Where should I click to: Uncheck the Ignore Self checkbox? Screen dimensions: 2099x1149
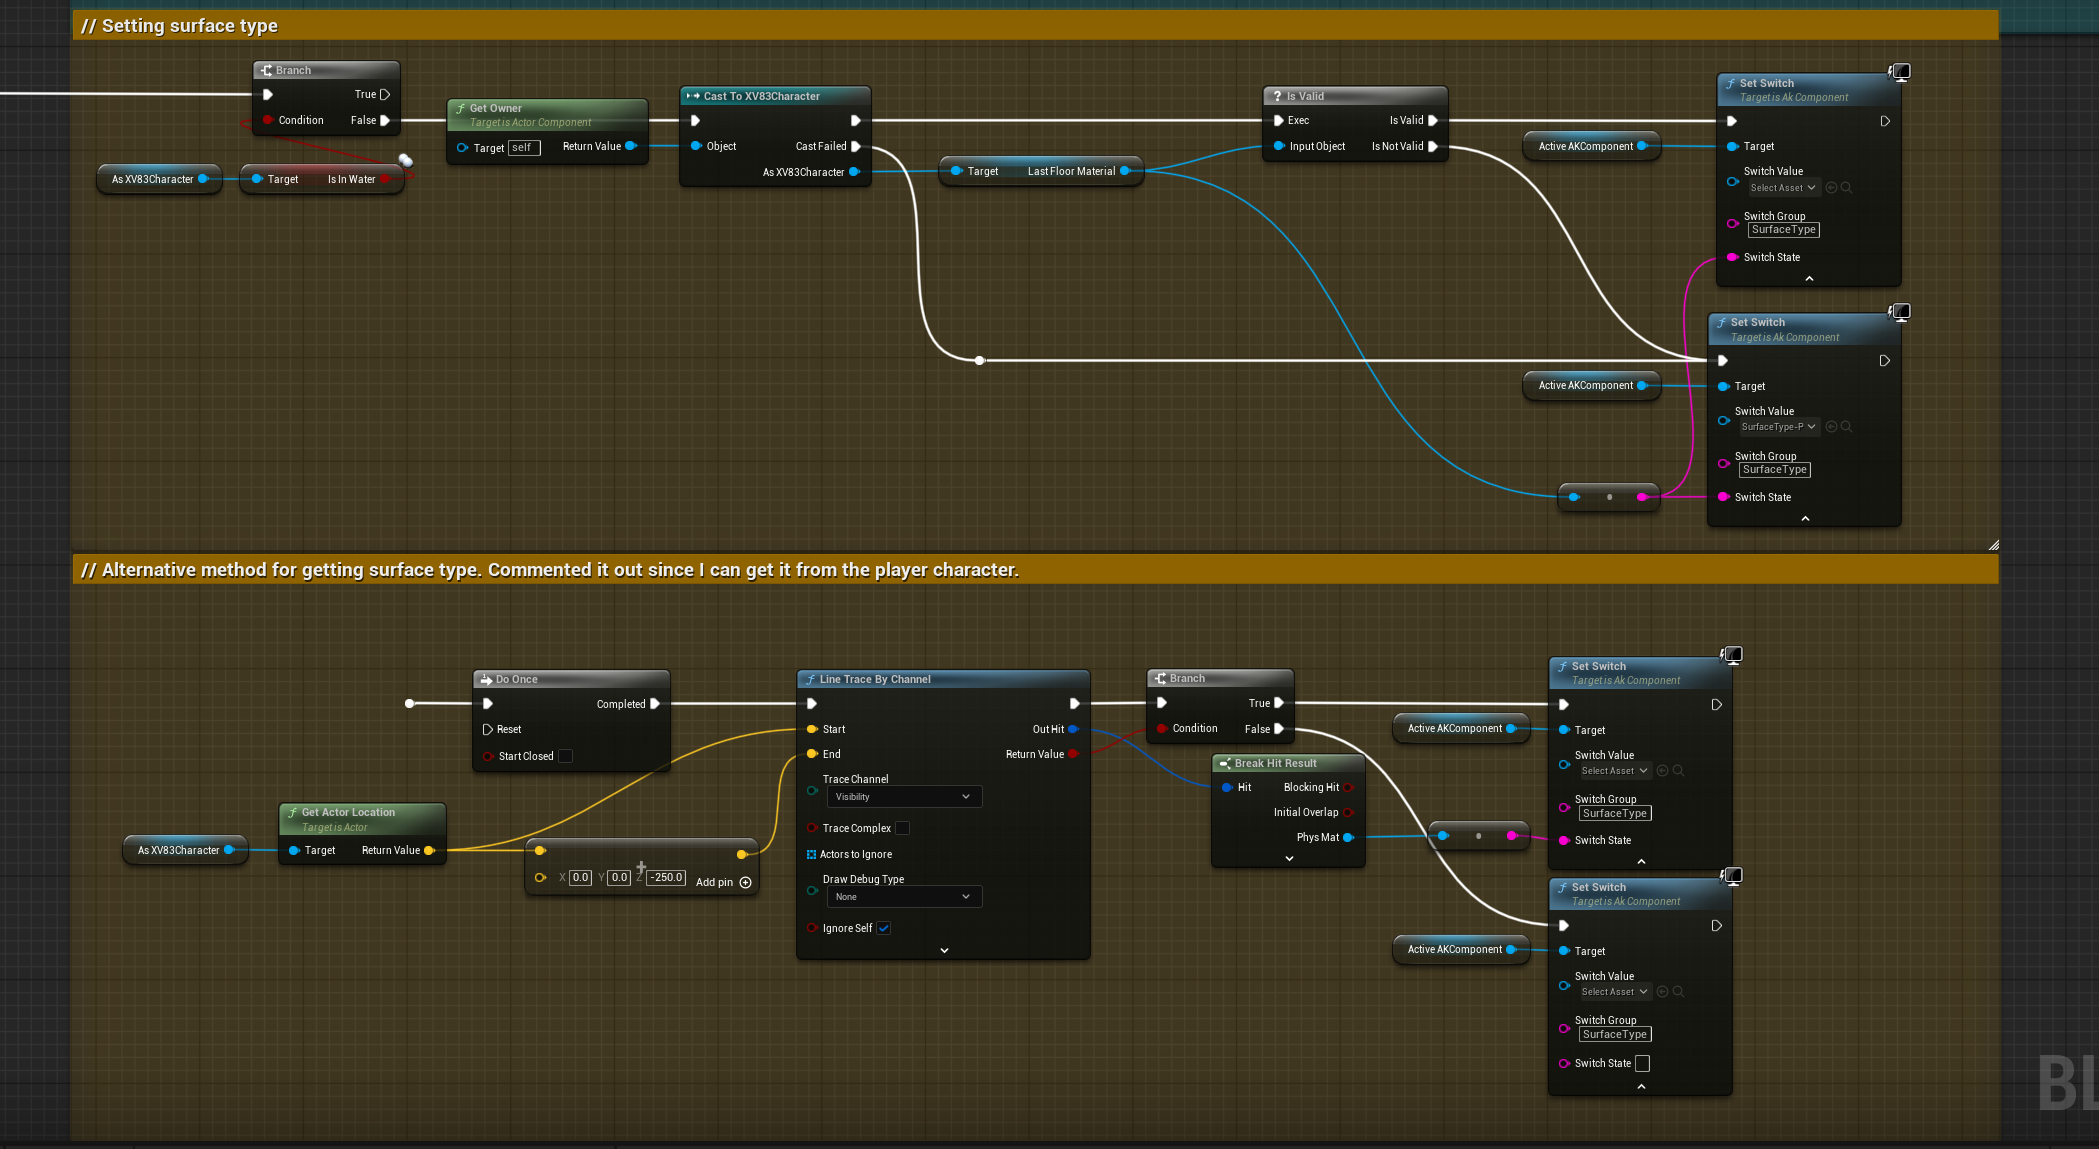click(884, 928)
